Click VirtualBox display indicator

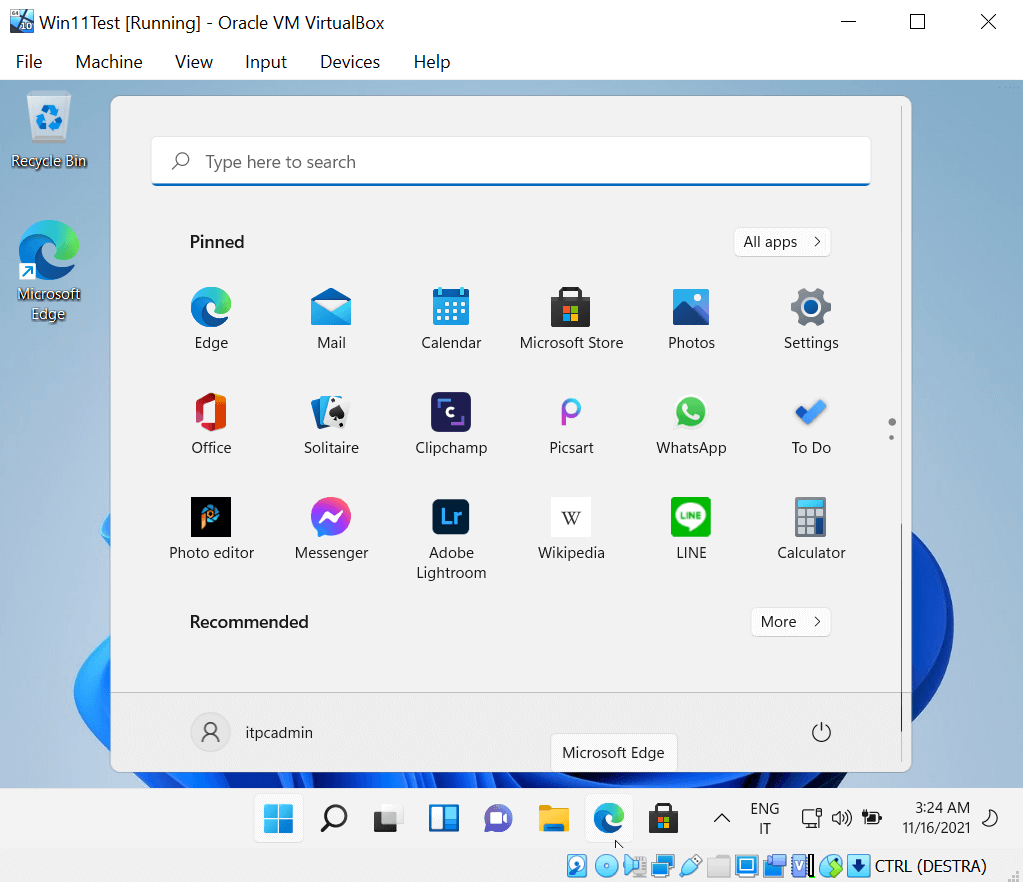pyautogui.click(x=746, y=866)
